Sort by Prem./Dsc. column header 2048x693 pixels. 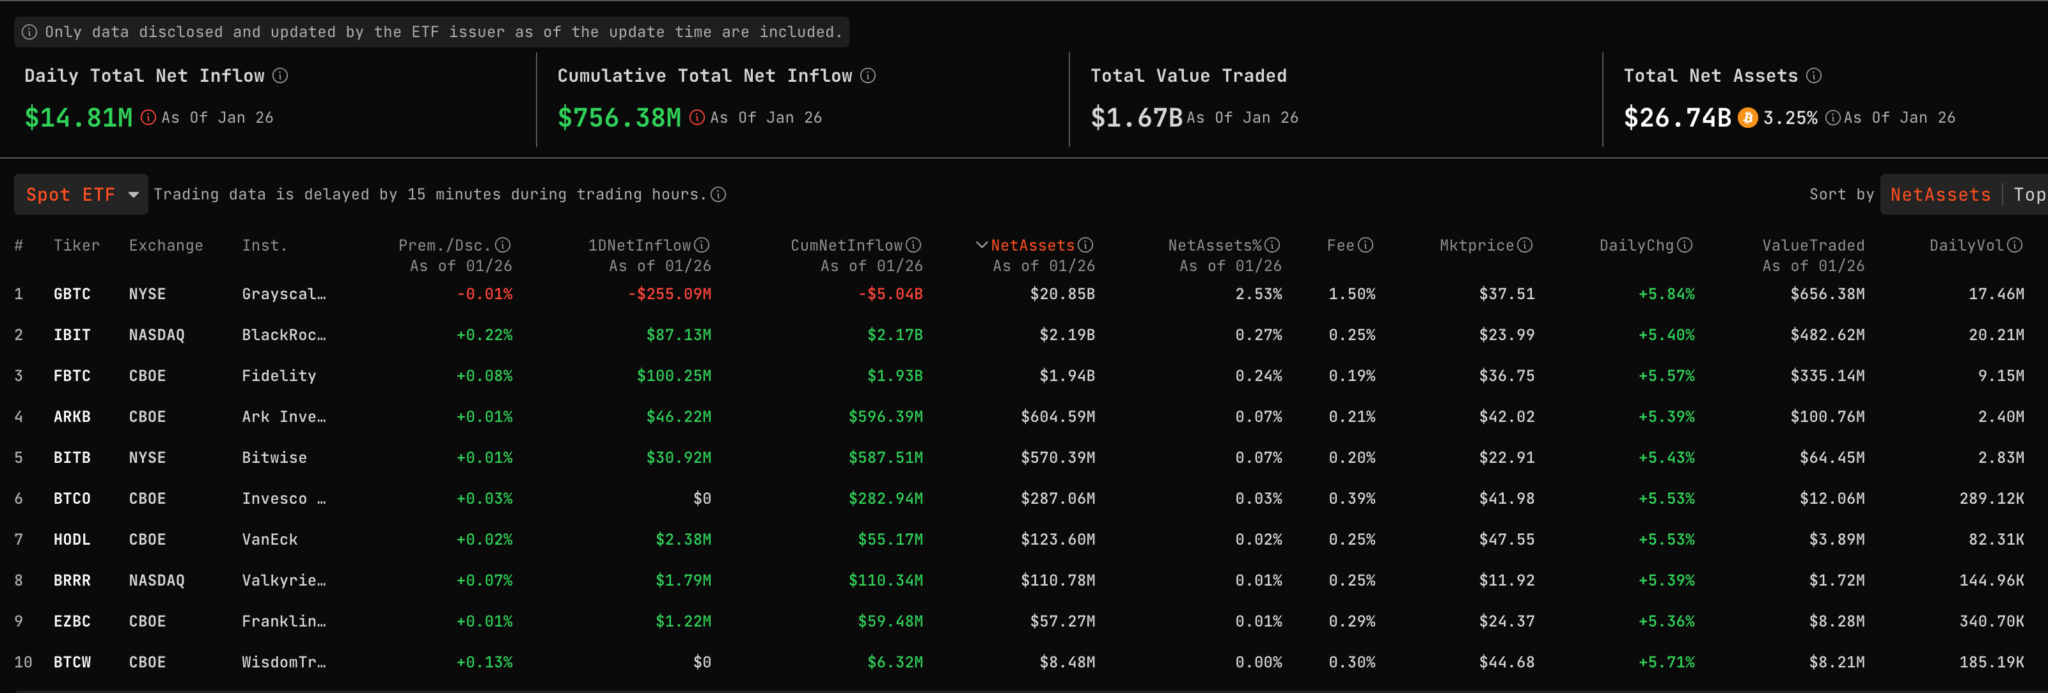pyautogui.click(x=445, y=245)
